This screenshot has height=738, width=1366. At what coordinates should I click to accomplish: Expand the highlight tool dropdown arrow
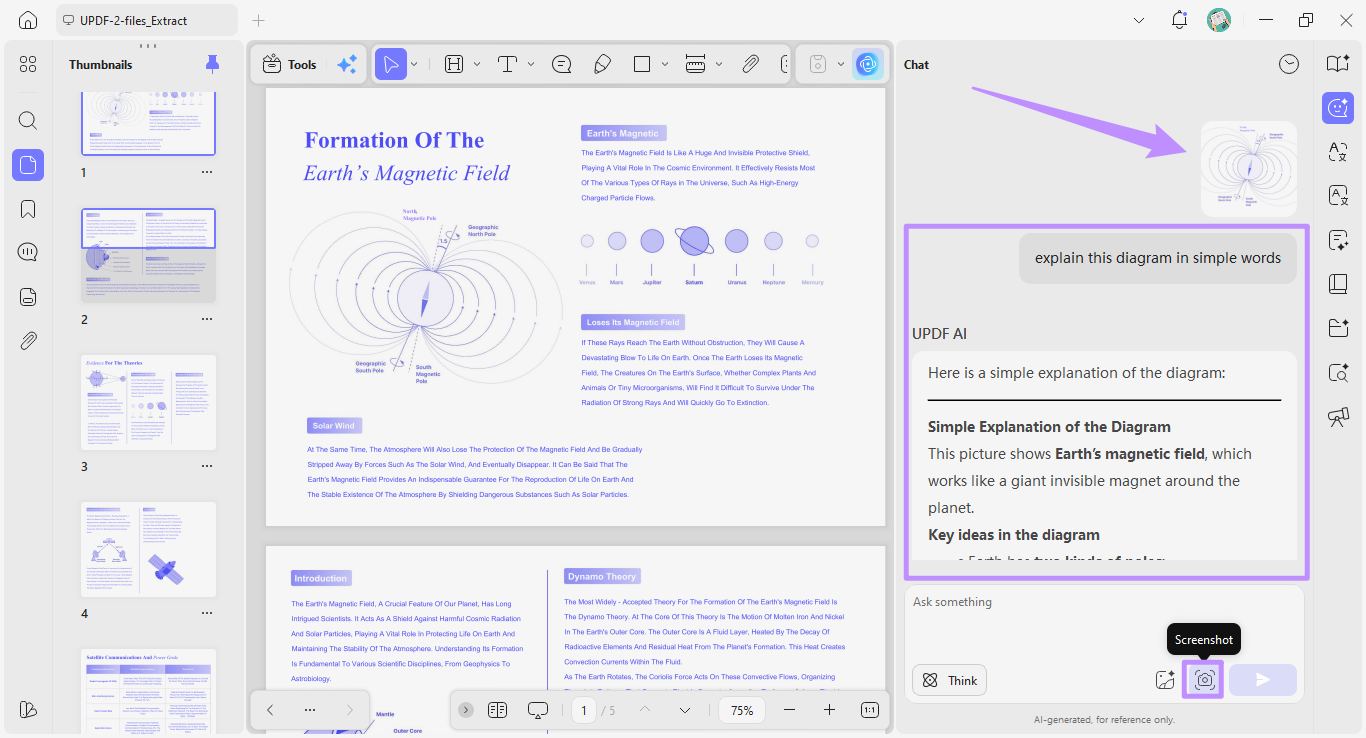point(477,64)
